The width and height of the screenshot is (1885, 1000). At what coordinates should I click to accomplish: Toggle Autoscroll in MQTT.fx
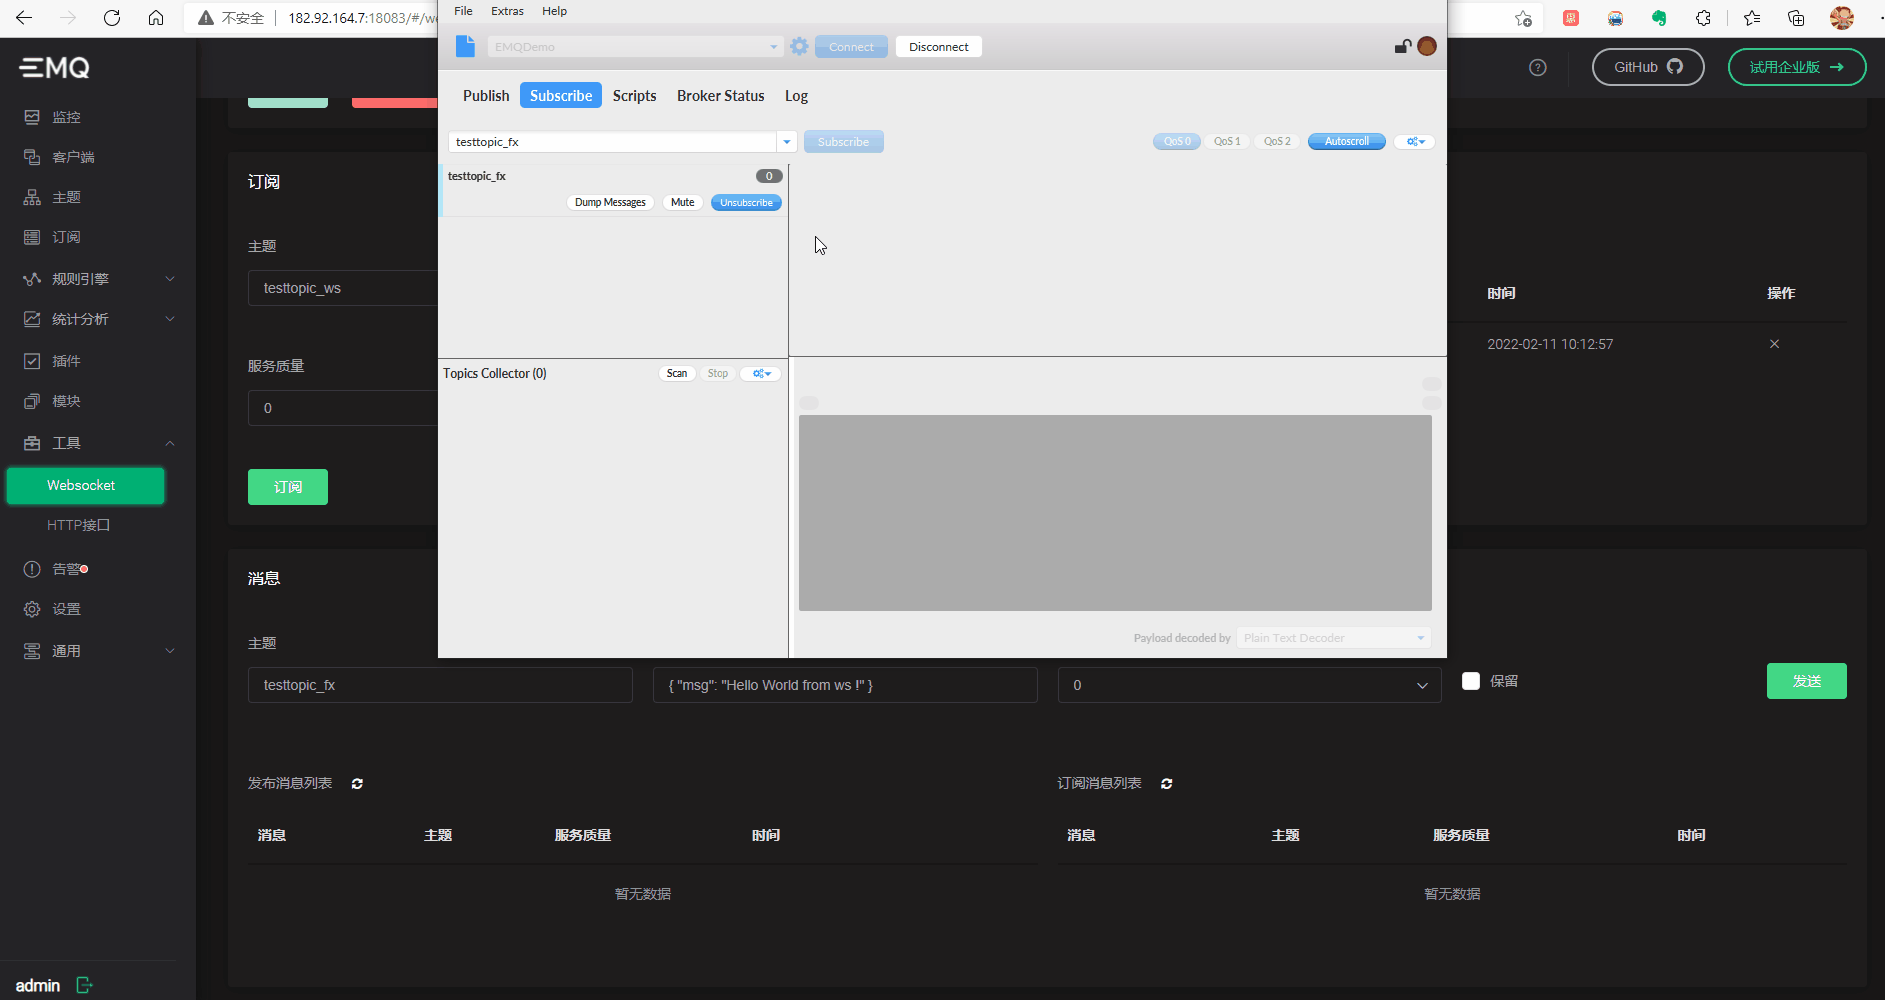point(1347,142)
